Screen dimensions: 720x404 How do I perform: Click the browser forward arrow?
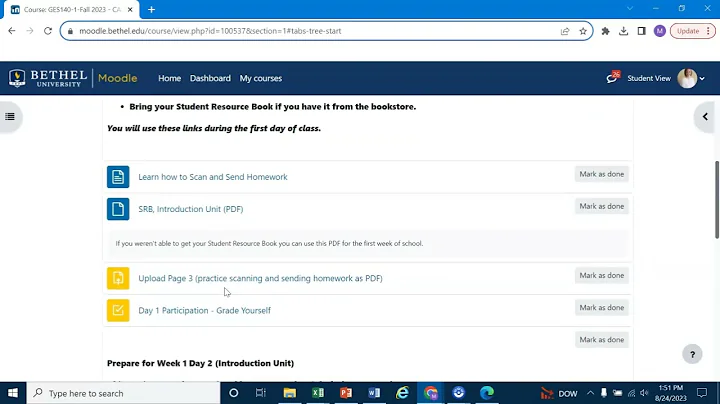(x=30, y=31)
